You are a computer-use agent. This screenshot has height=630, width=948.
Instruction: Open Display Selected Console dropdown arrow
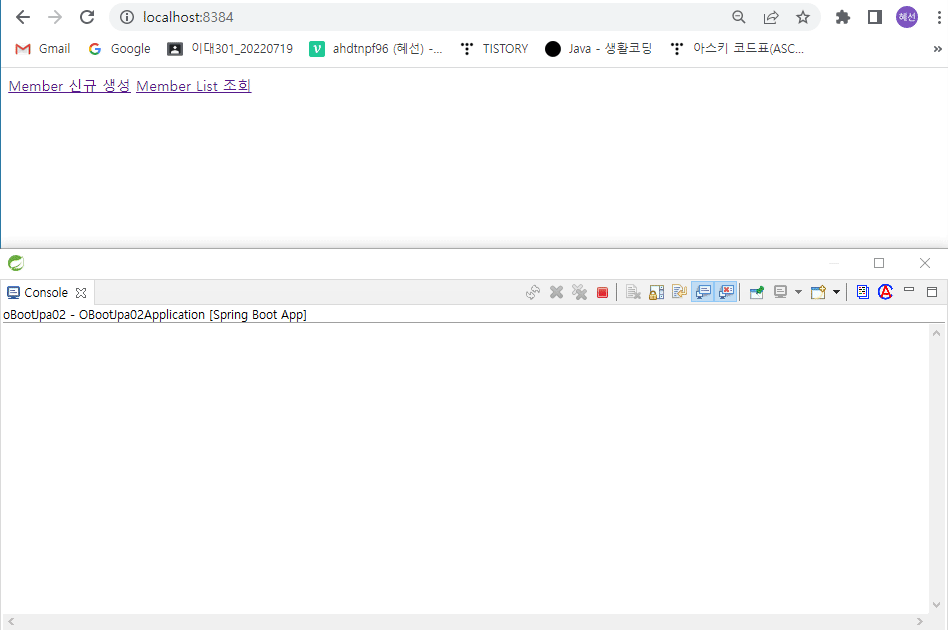(798, 293)
